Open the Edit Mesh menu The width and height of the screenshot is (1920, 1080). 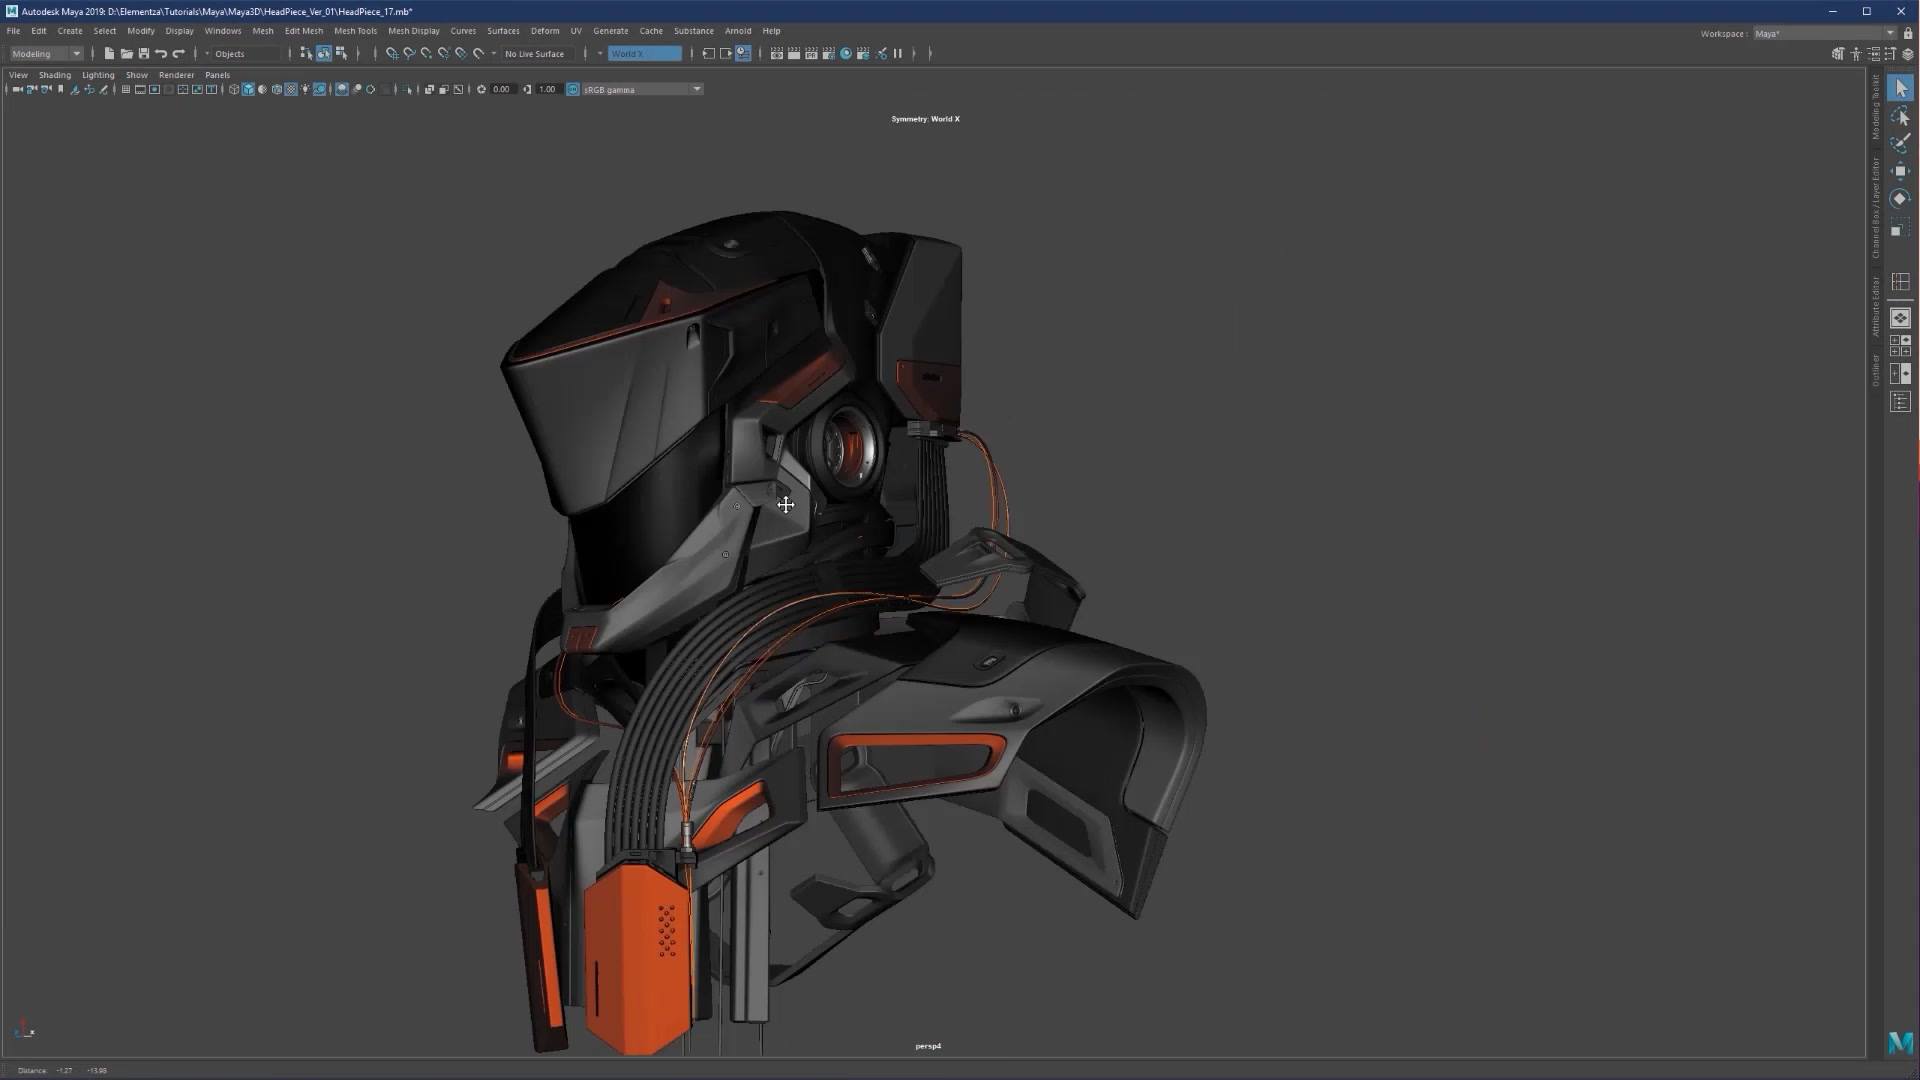coord(304,31)
